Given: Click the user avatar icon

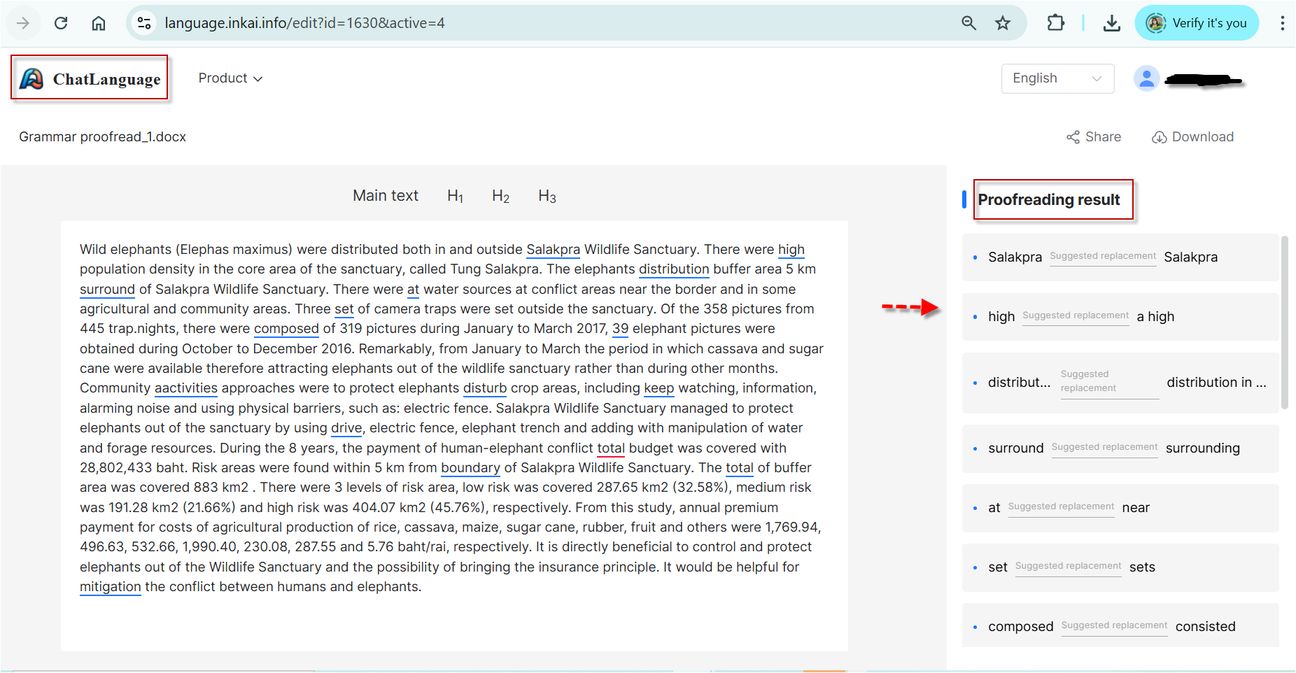Looking at the screenshot, I should click(x=1146, y=78).
